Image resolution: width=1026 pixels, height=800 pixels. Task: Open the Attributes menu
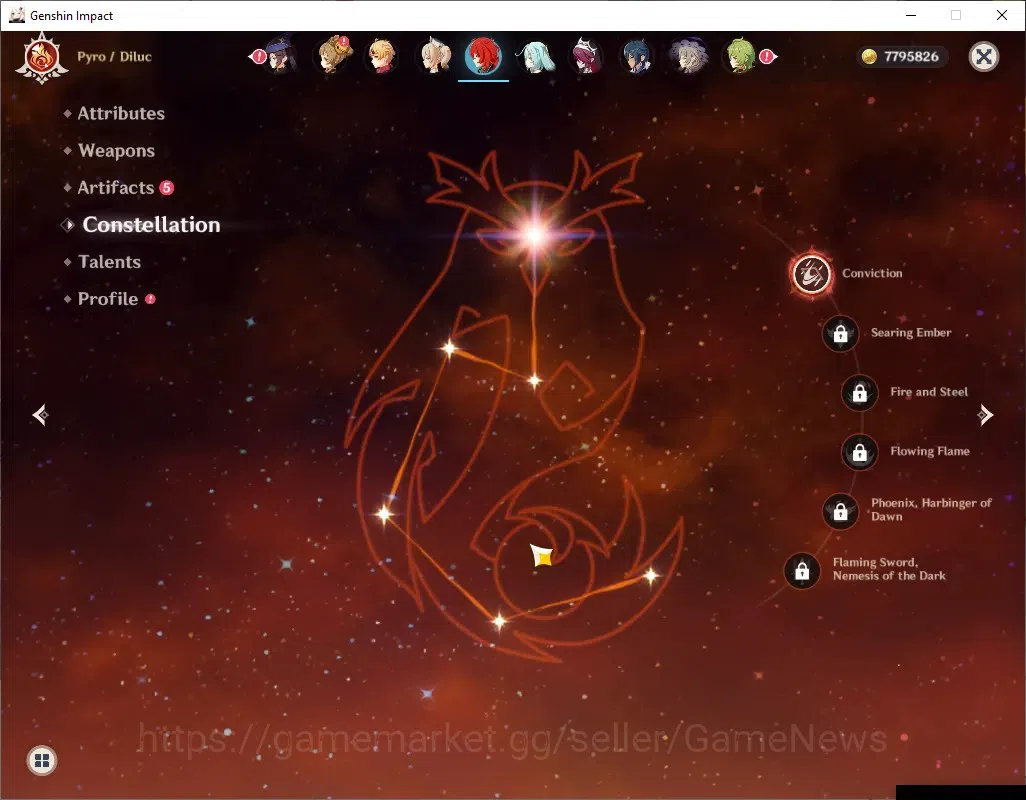(x=121, y=113)
